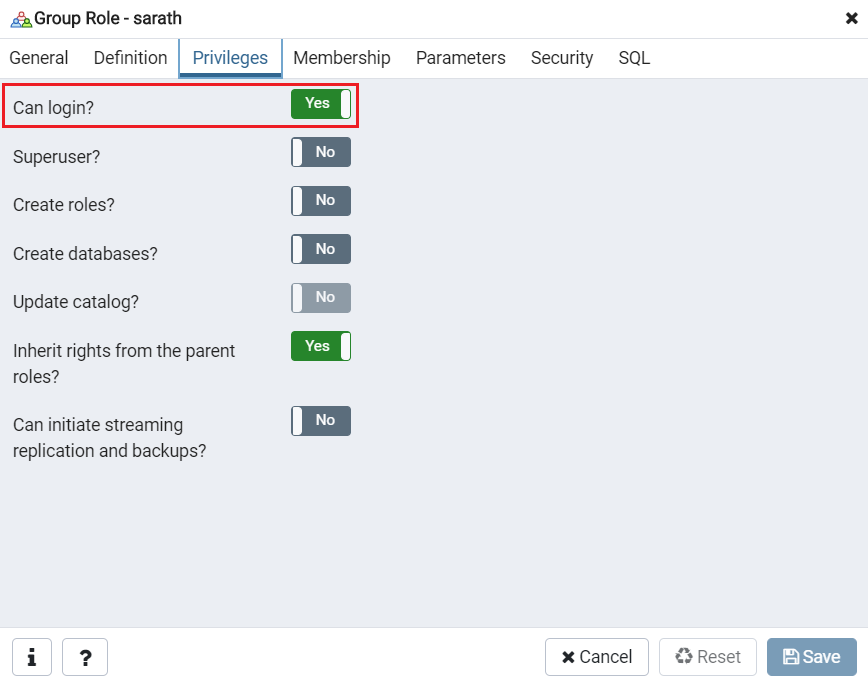The image size is (868, 684).
Task: Close the Group Role dialog with the X
Action: click(x=852, y=17)
